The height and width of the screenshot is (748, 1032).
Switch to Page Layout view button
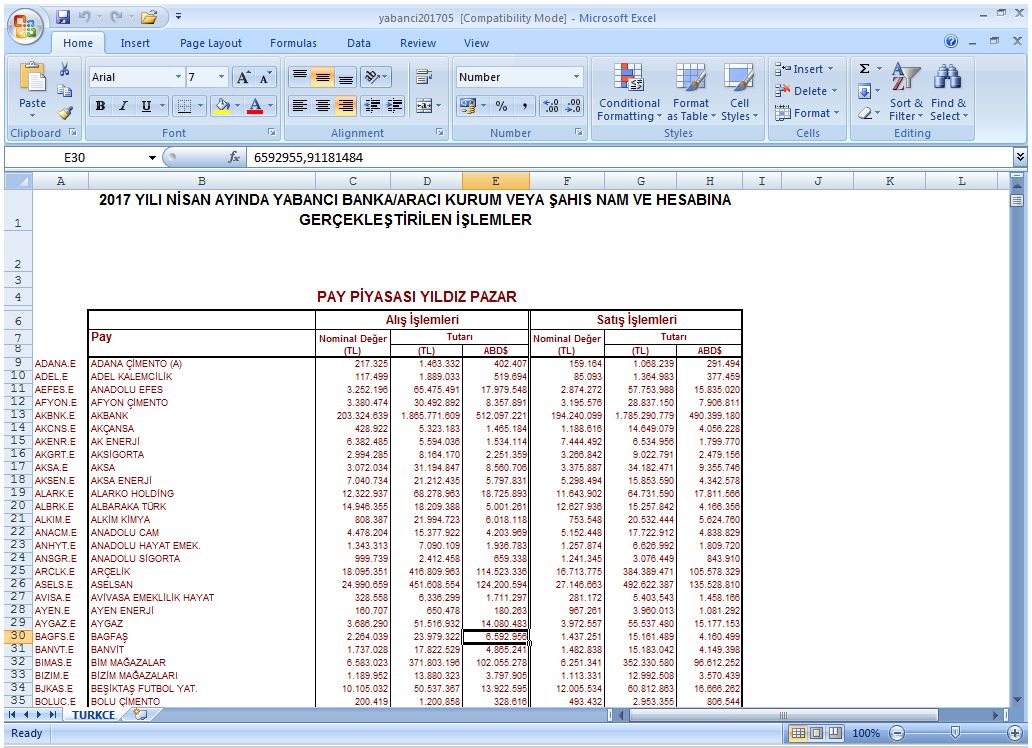pos(817,733)
